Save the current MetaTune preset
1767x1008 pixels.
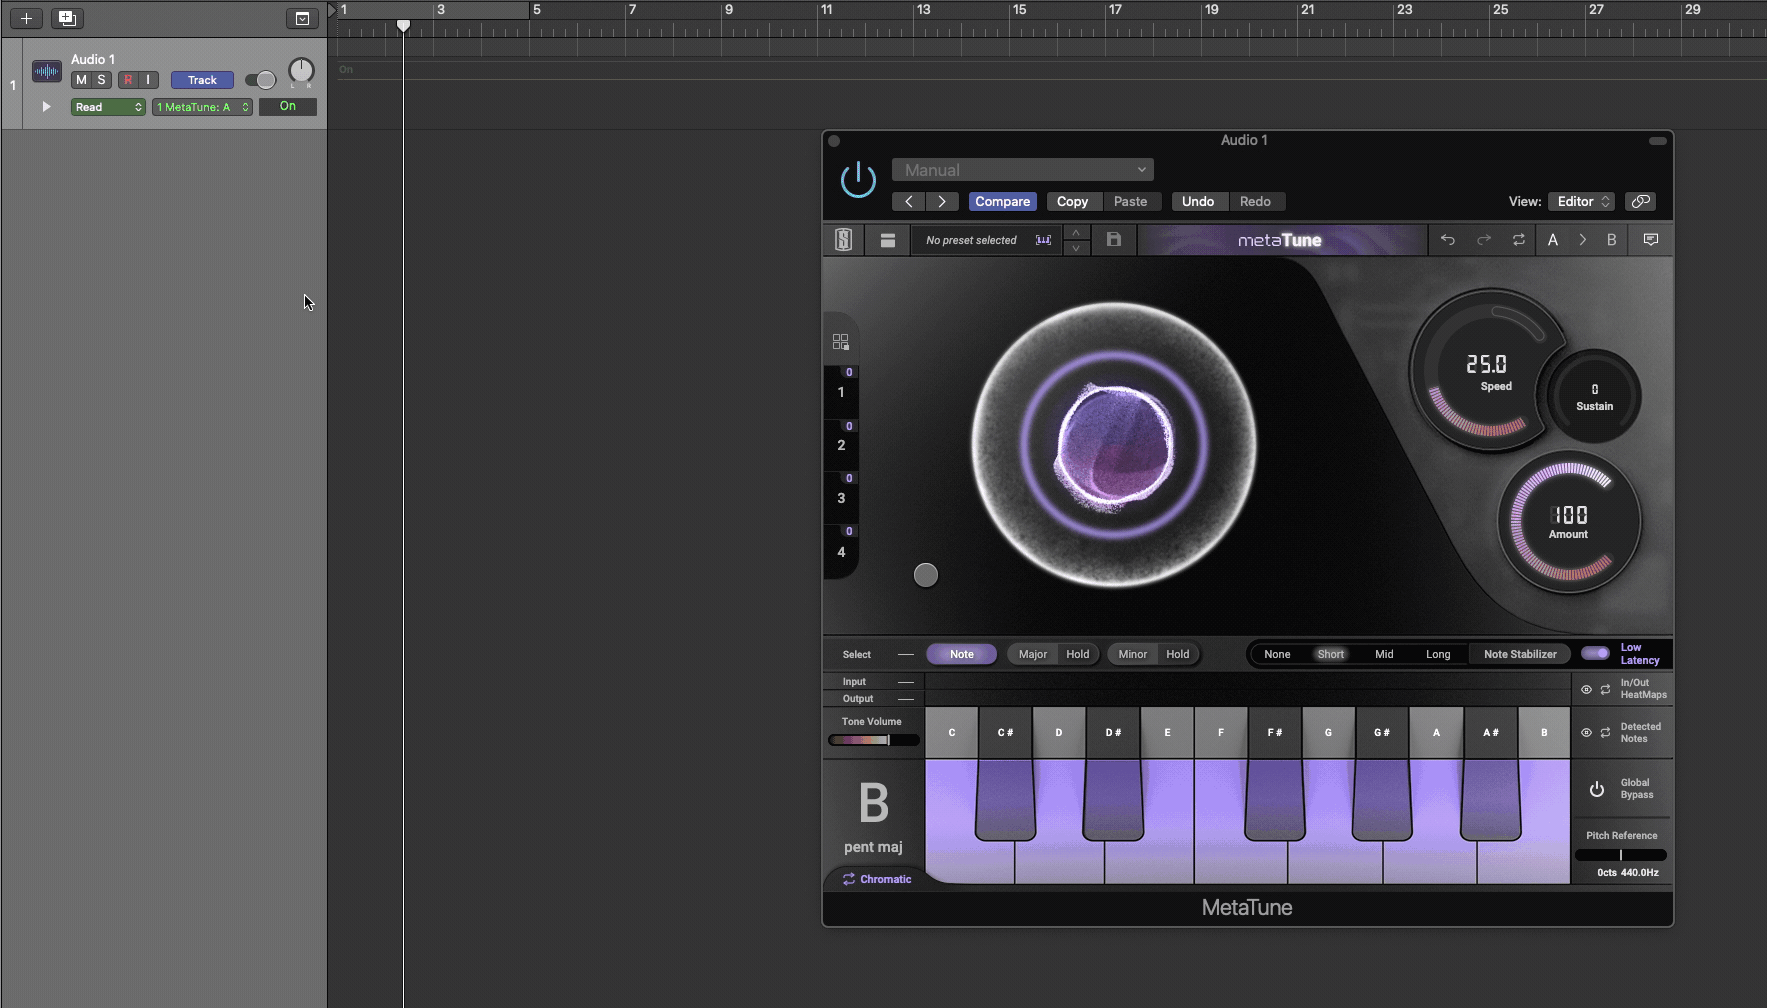(x=1114, y=240)
